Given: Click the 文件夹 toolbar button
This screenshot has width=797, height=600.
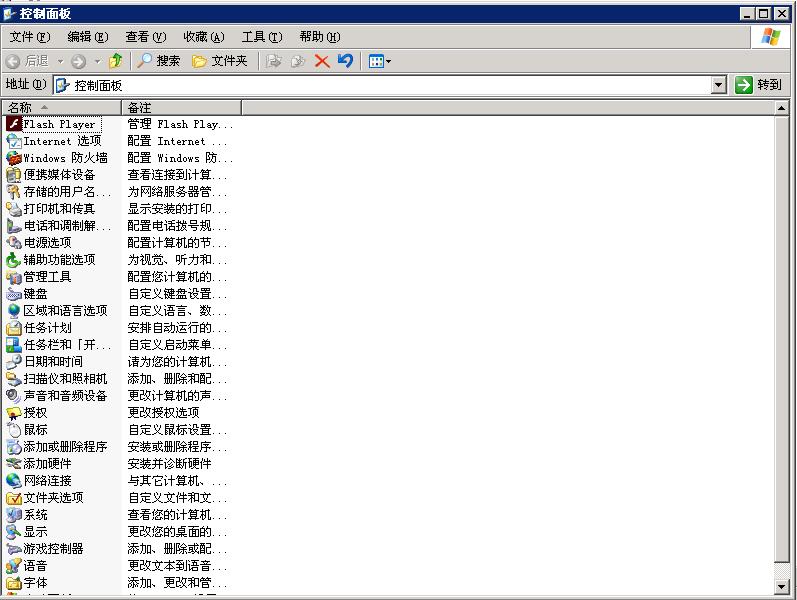Looking at the screenshot, I should click(x=220, y=61).
